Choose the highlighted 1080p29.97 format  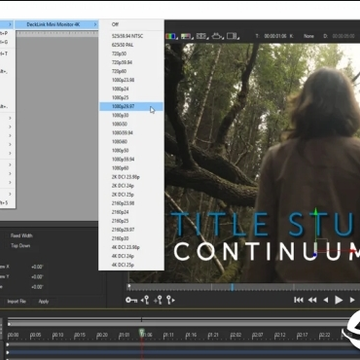point(131,106)
